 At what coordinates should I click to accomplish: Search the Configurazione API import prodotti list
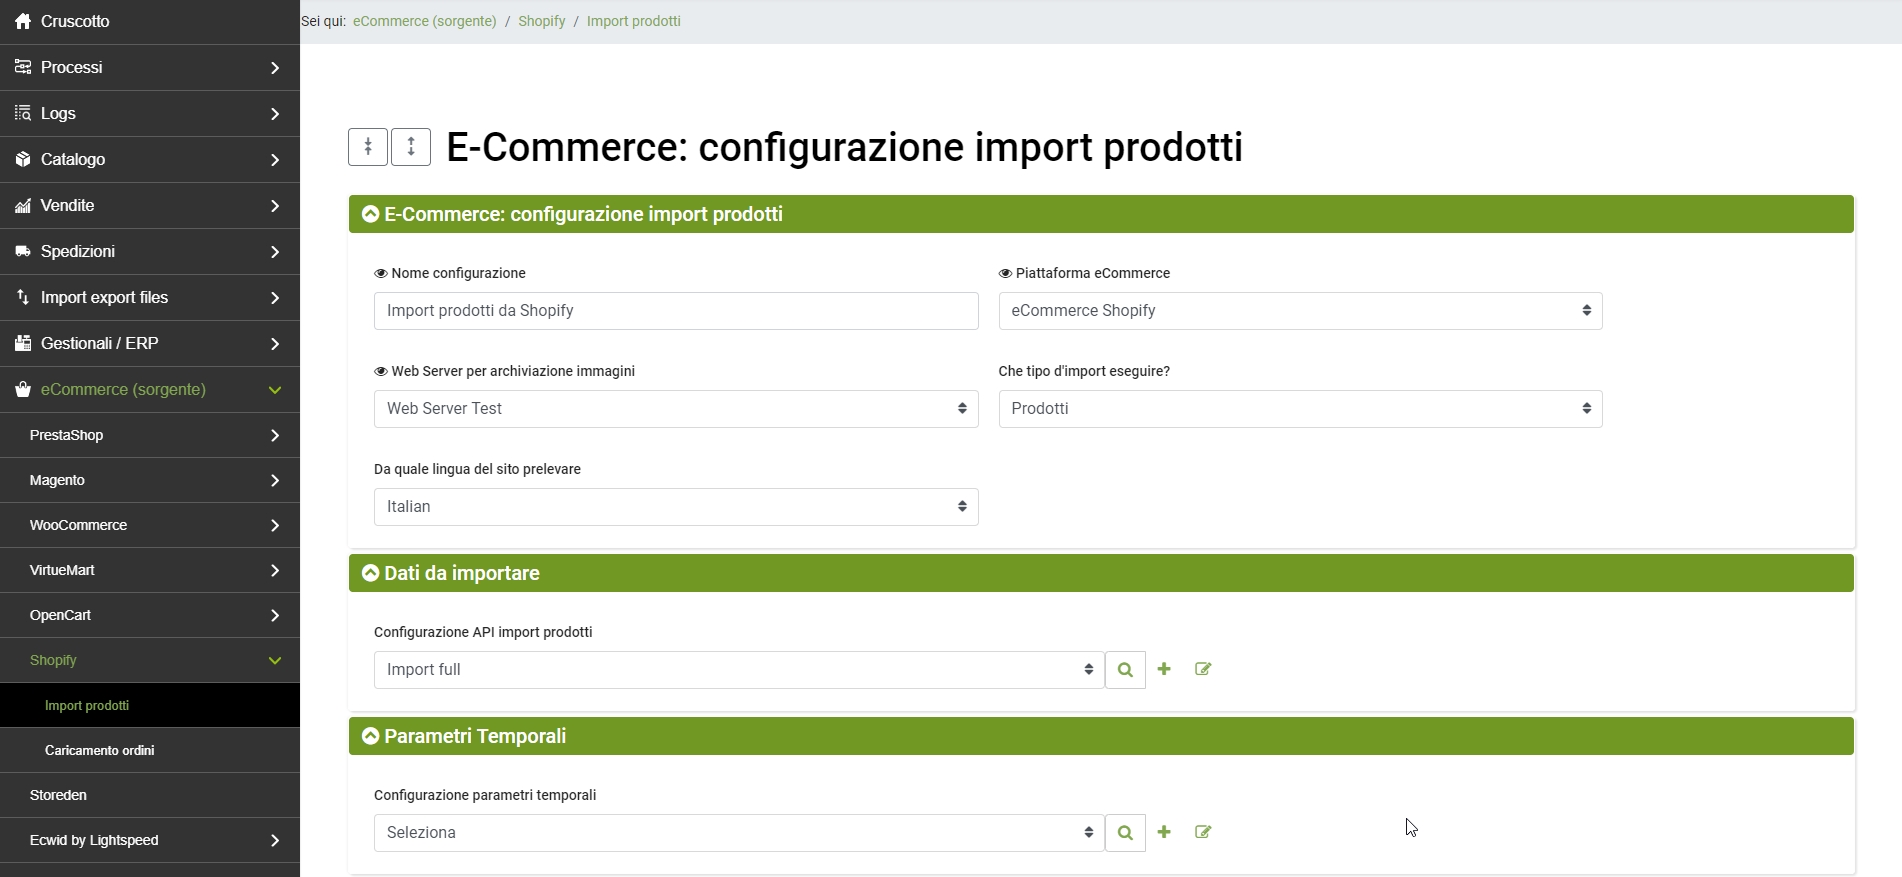tap(1125, 670)
